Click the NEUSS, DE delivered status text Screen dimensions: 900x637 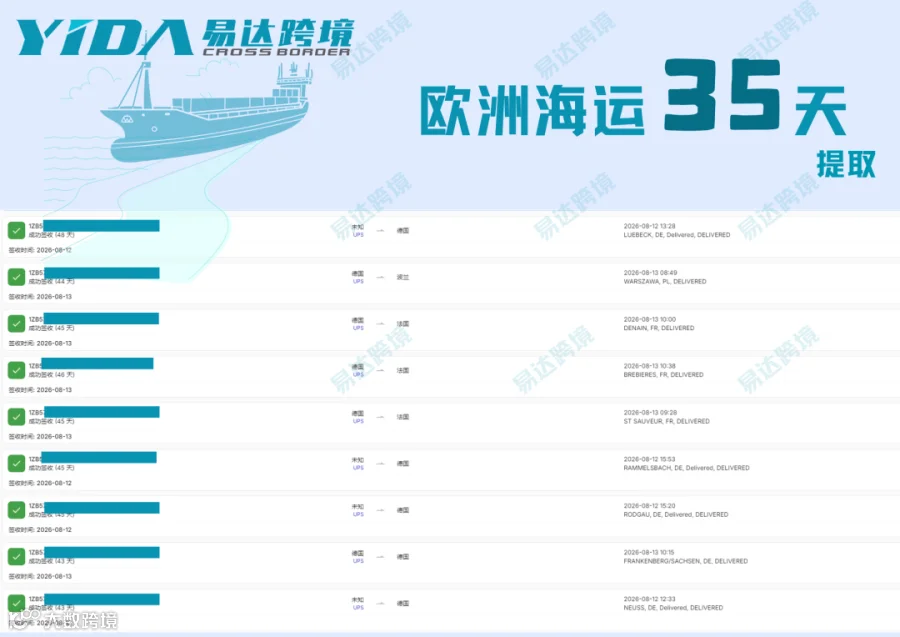(x=673, y=607)
